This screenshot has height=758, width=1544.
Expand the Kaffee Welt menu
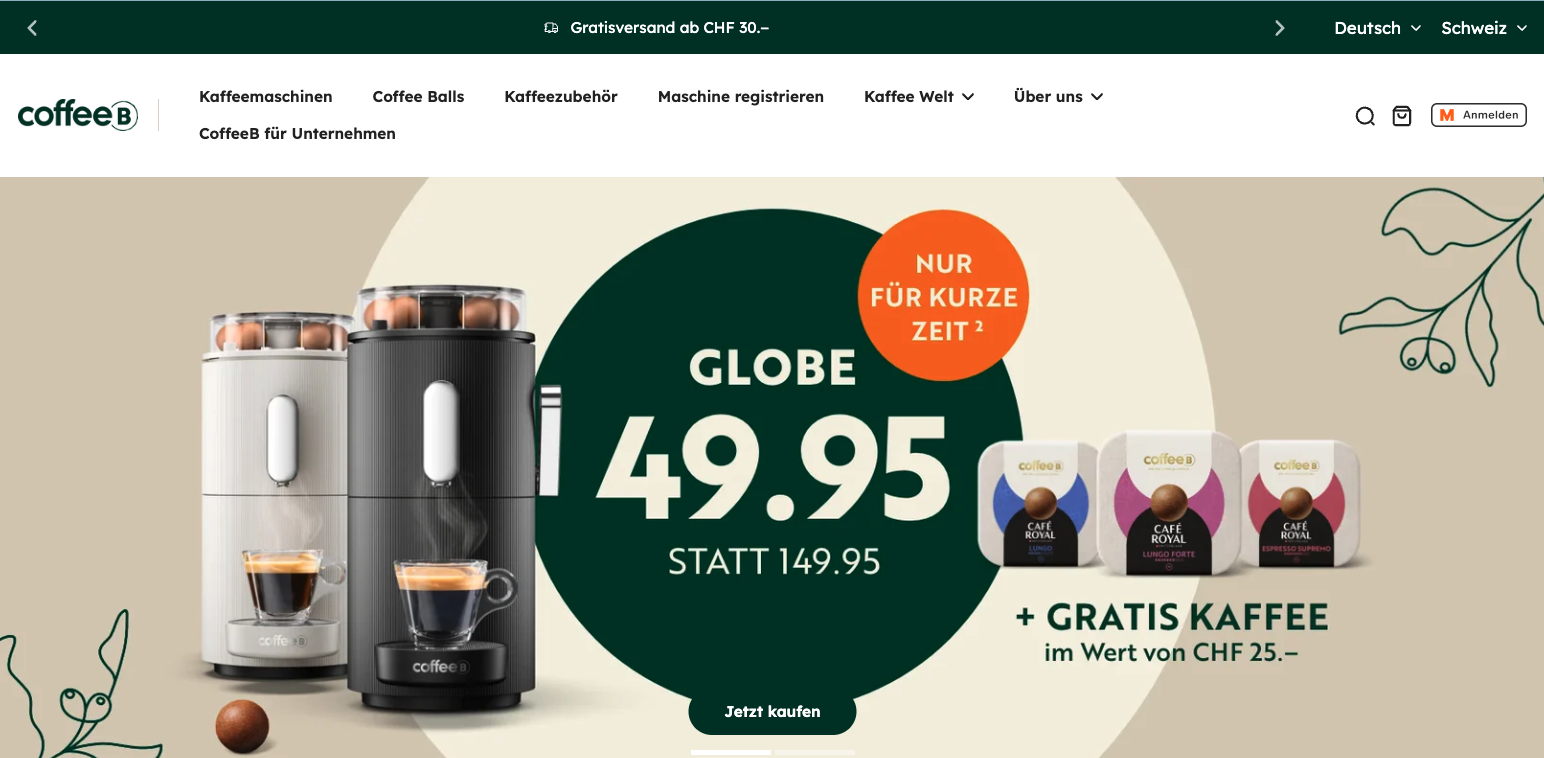919,97
